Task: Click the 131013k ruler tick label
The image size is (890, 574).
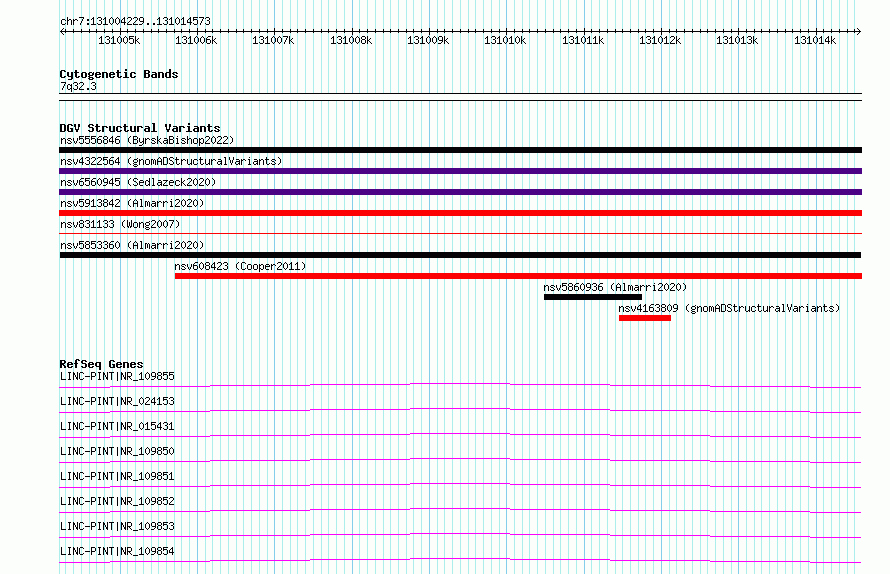Action: coord(738,40)
